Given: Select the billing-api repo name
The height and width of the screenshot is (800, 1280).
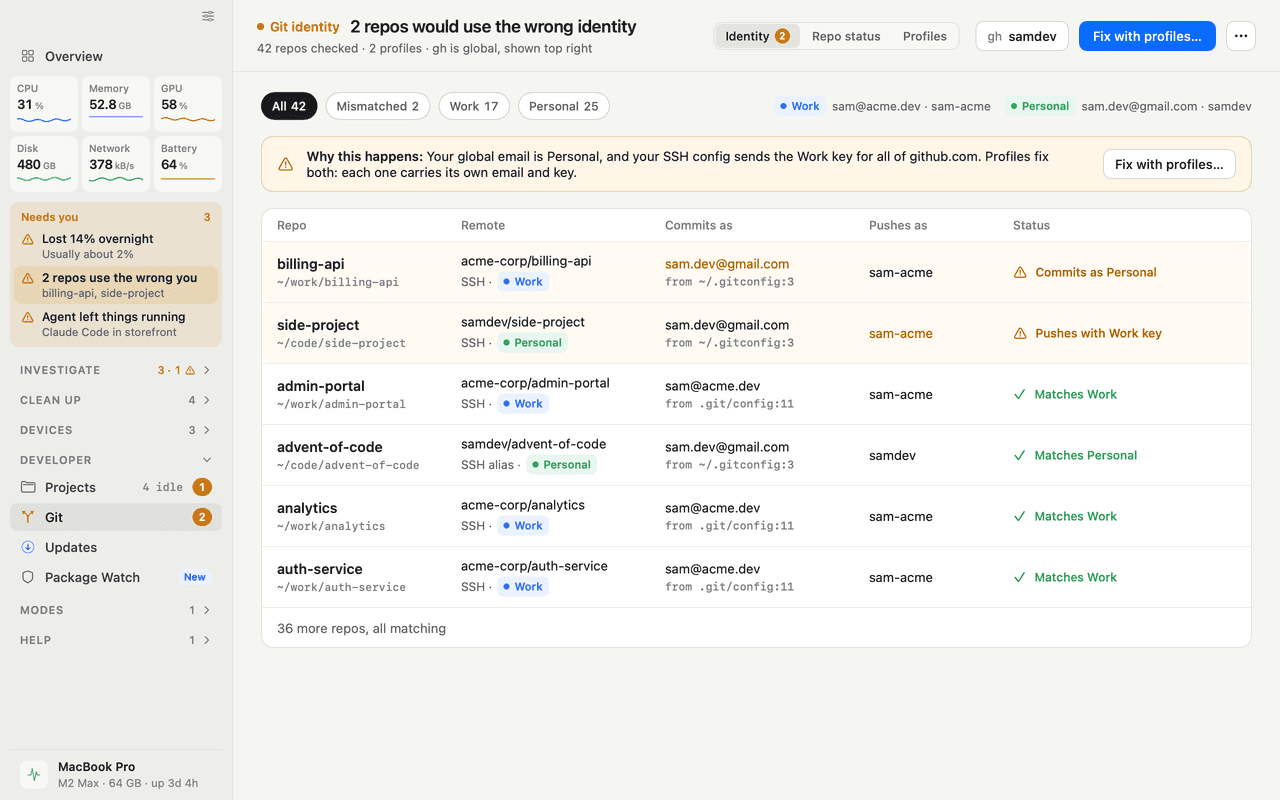Looking at the screenshot, I should (x=310, y=264).
